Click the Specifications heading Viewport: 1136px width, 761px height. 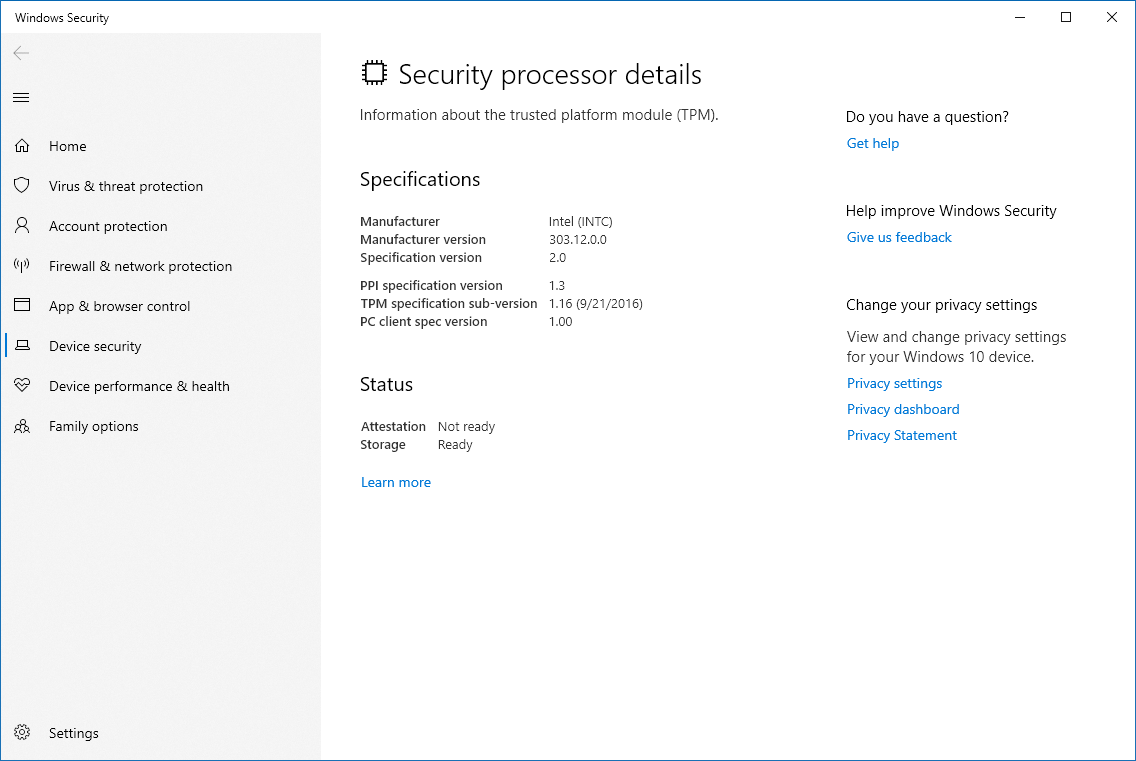(419, 179)
